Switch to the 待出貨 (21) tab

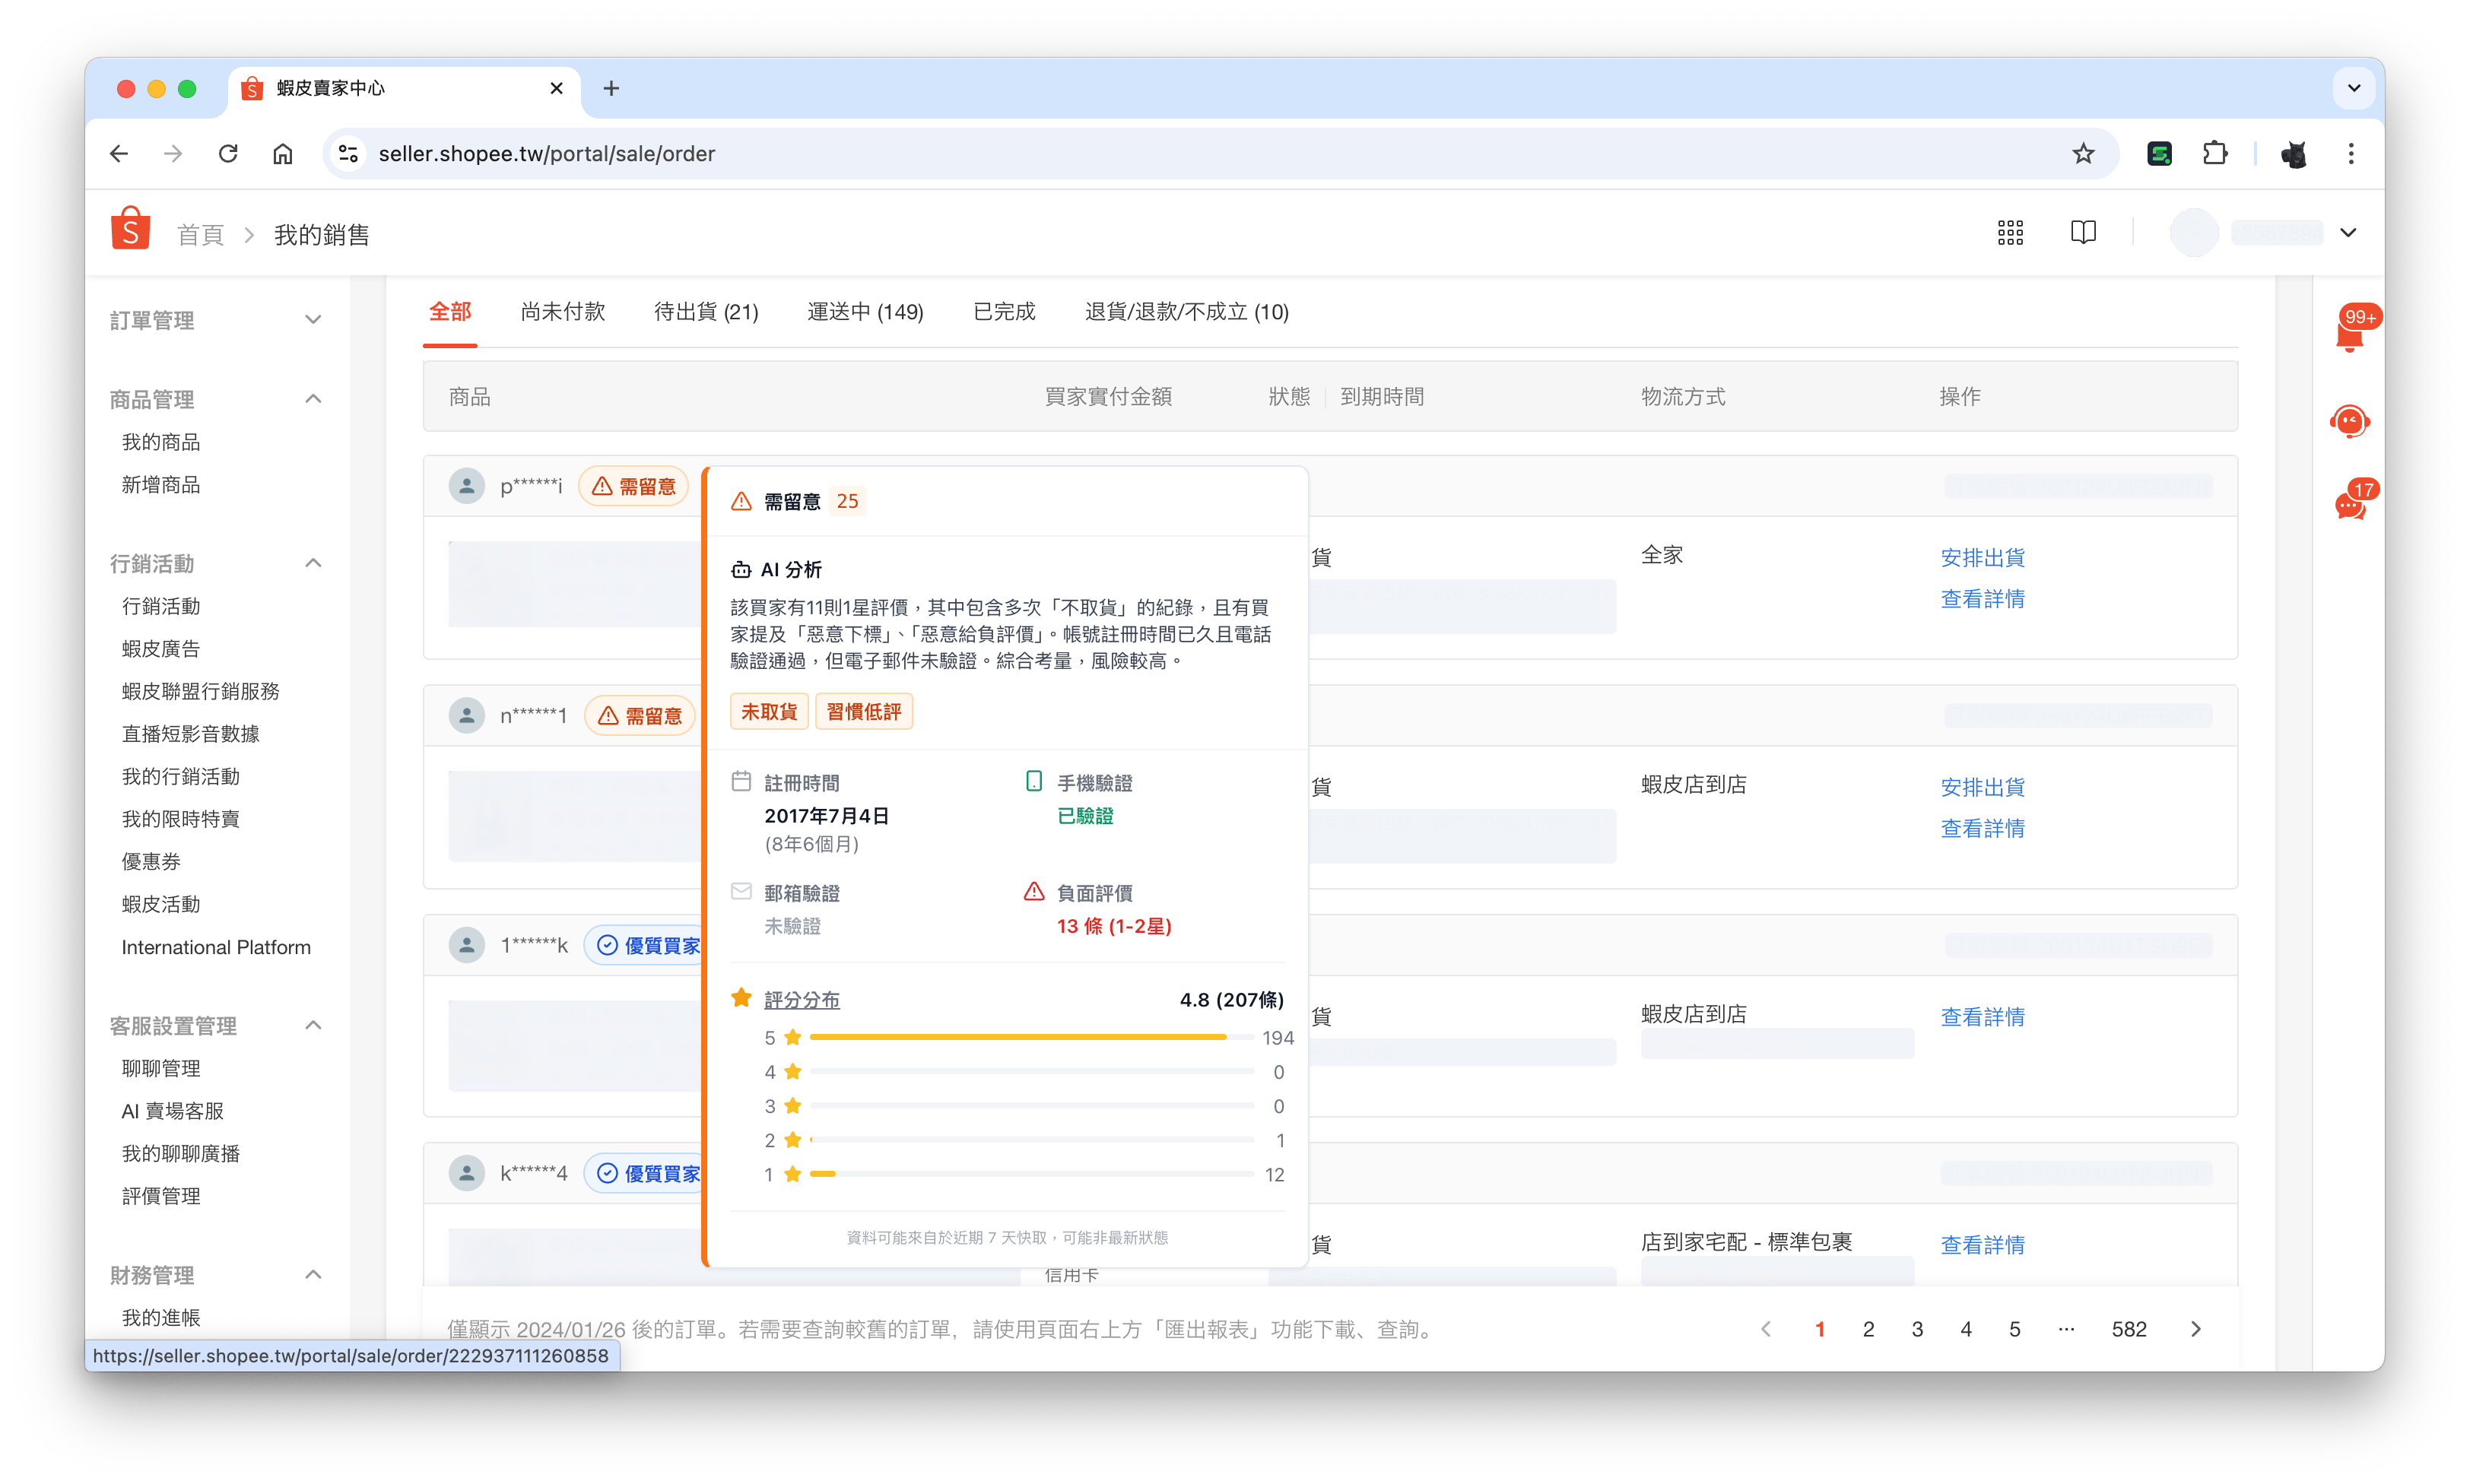pos(706,312)
